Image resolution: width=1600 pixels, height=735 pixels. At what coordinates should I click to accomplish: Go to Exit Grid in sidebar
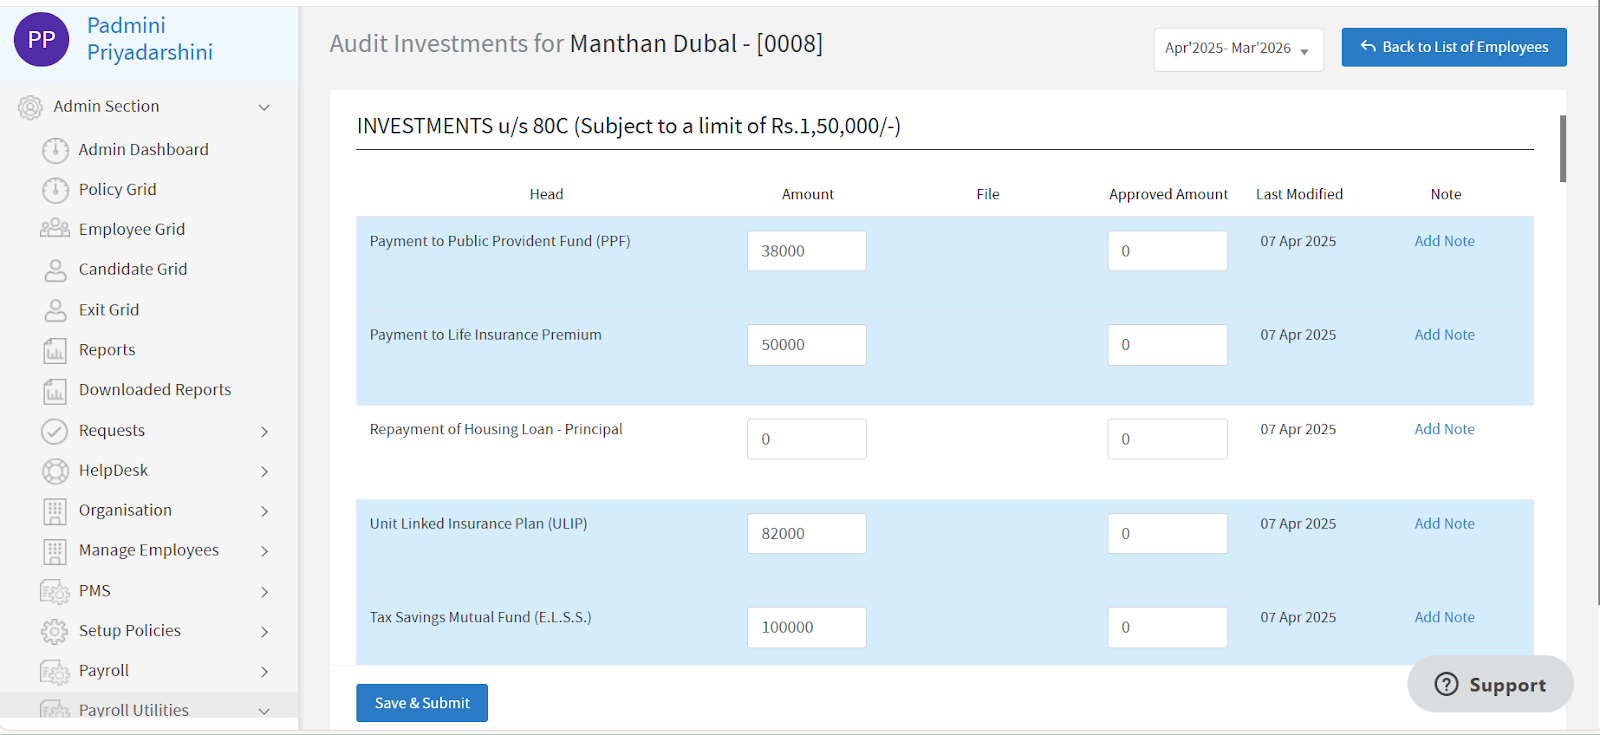109,310
